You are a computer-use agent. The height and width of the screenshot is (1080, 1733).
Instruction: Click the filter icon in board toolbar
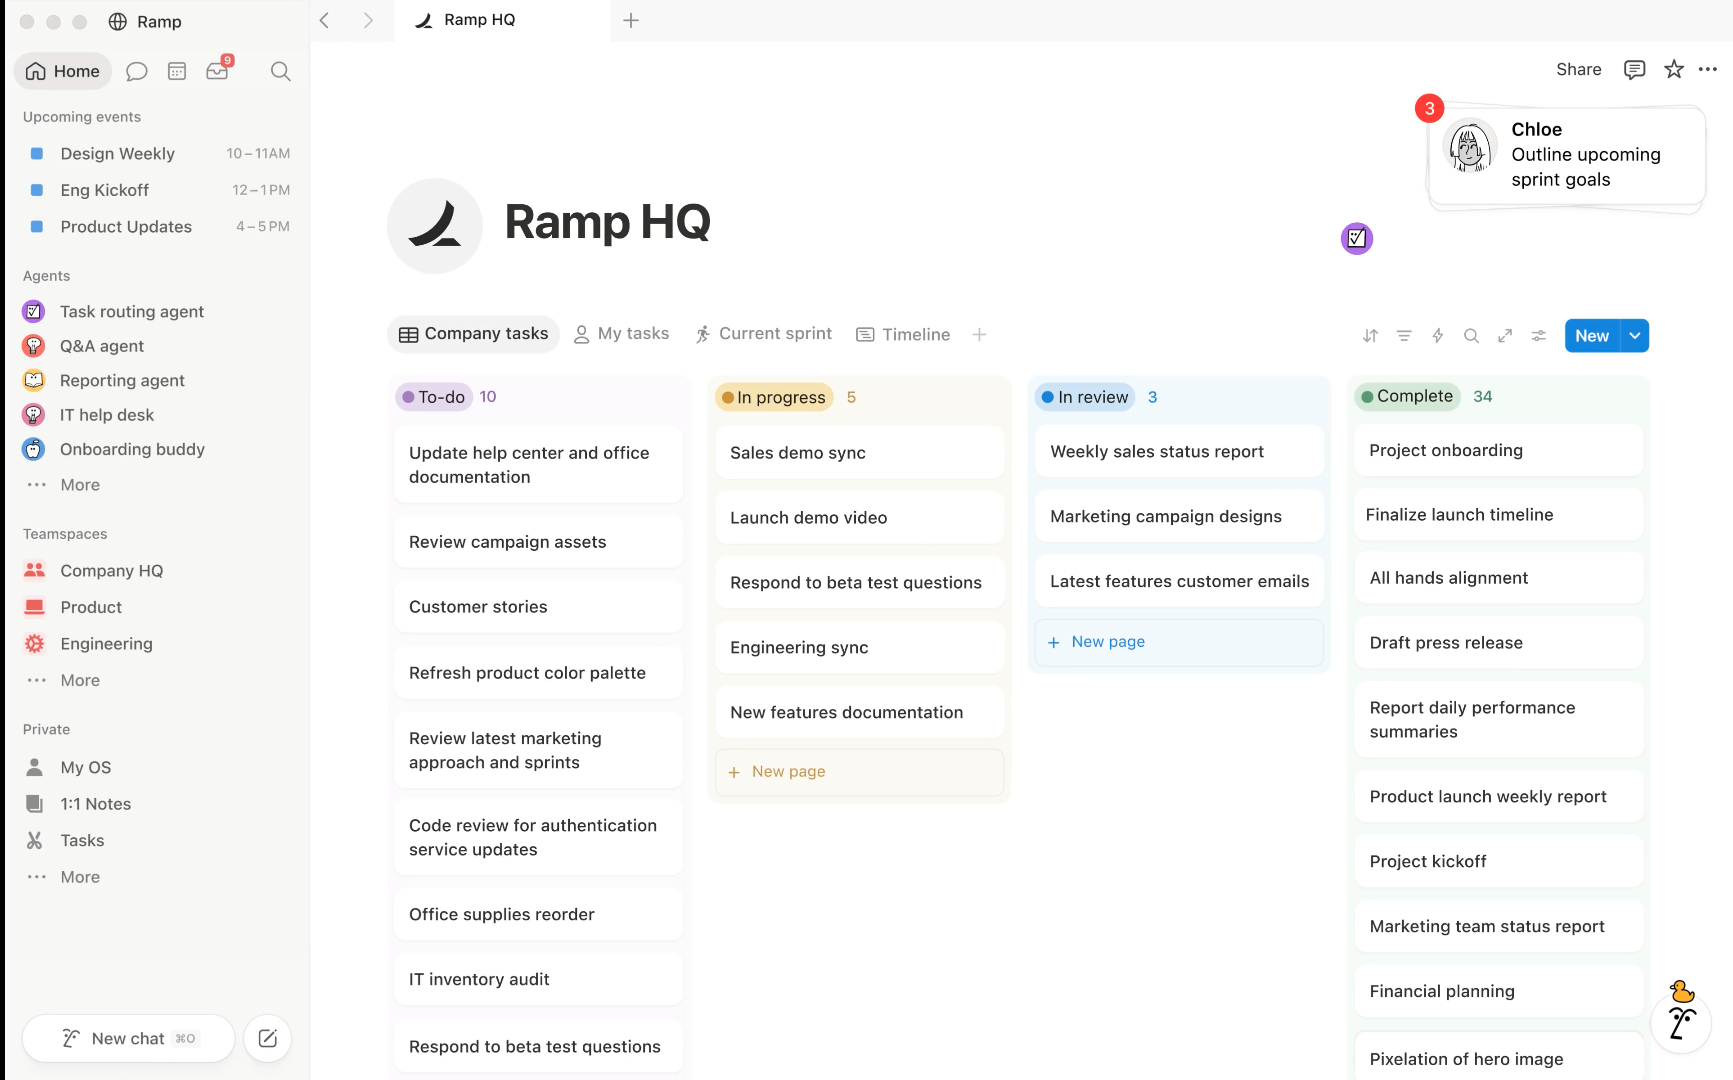pyautogui.click(x=1404, y=336)
